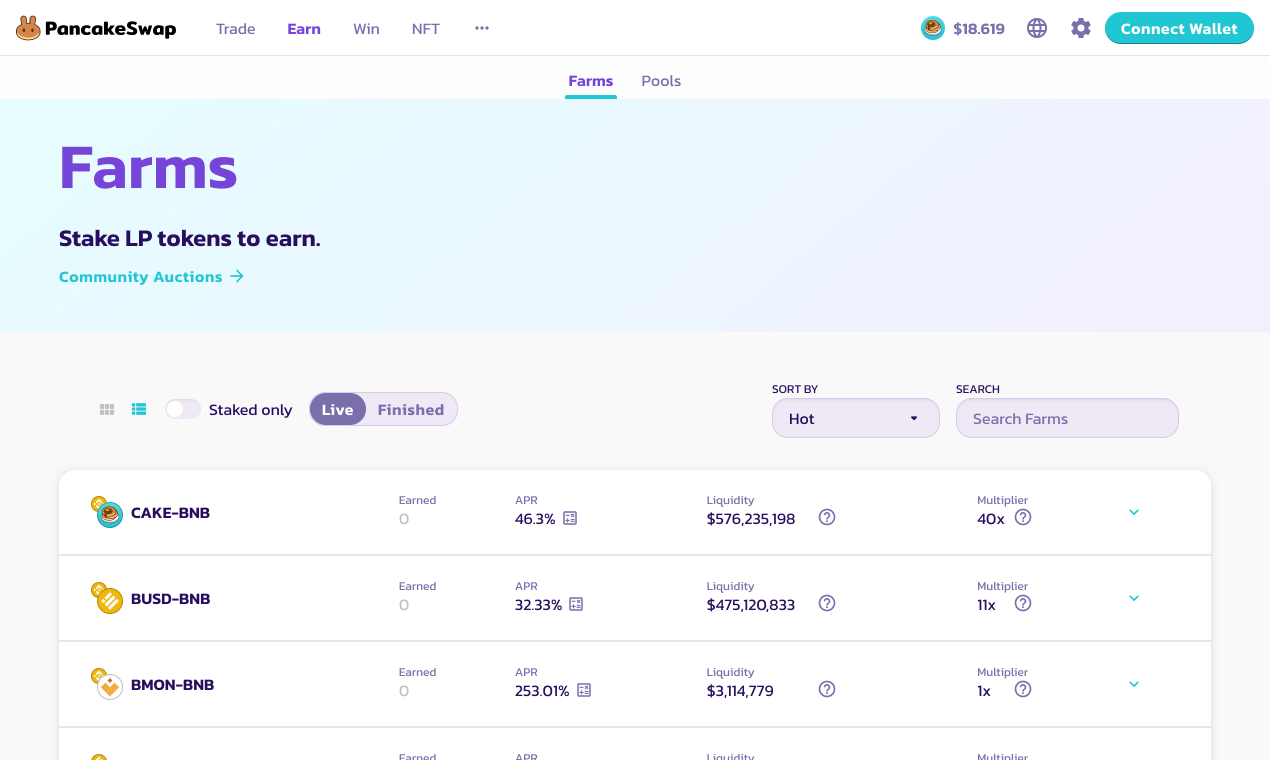This screenshot has height=760, width=1270.
Task: Click the 1x multiplier value
Action: click(984, 691)
